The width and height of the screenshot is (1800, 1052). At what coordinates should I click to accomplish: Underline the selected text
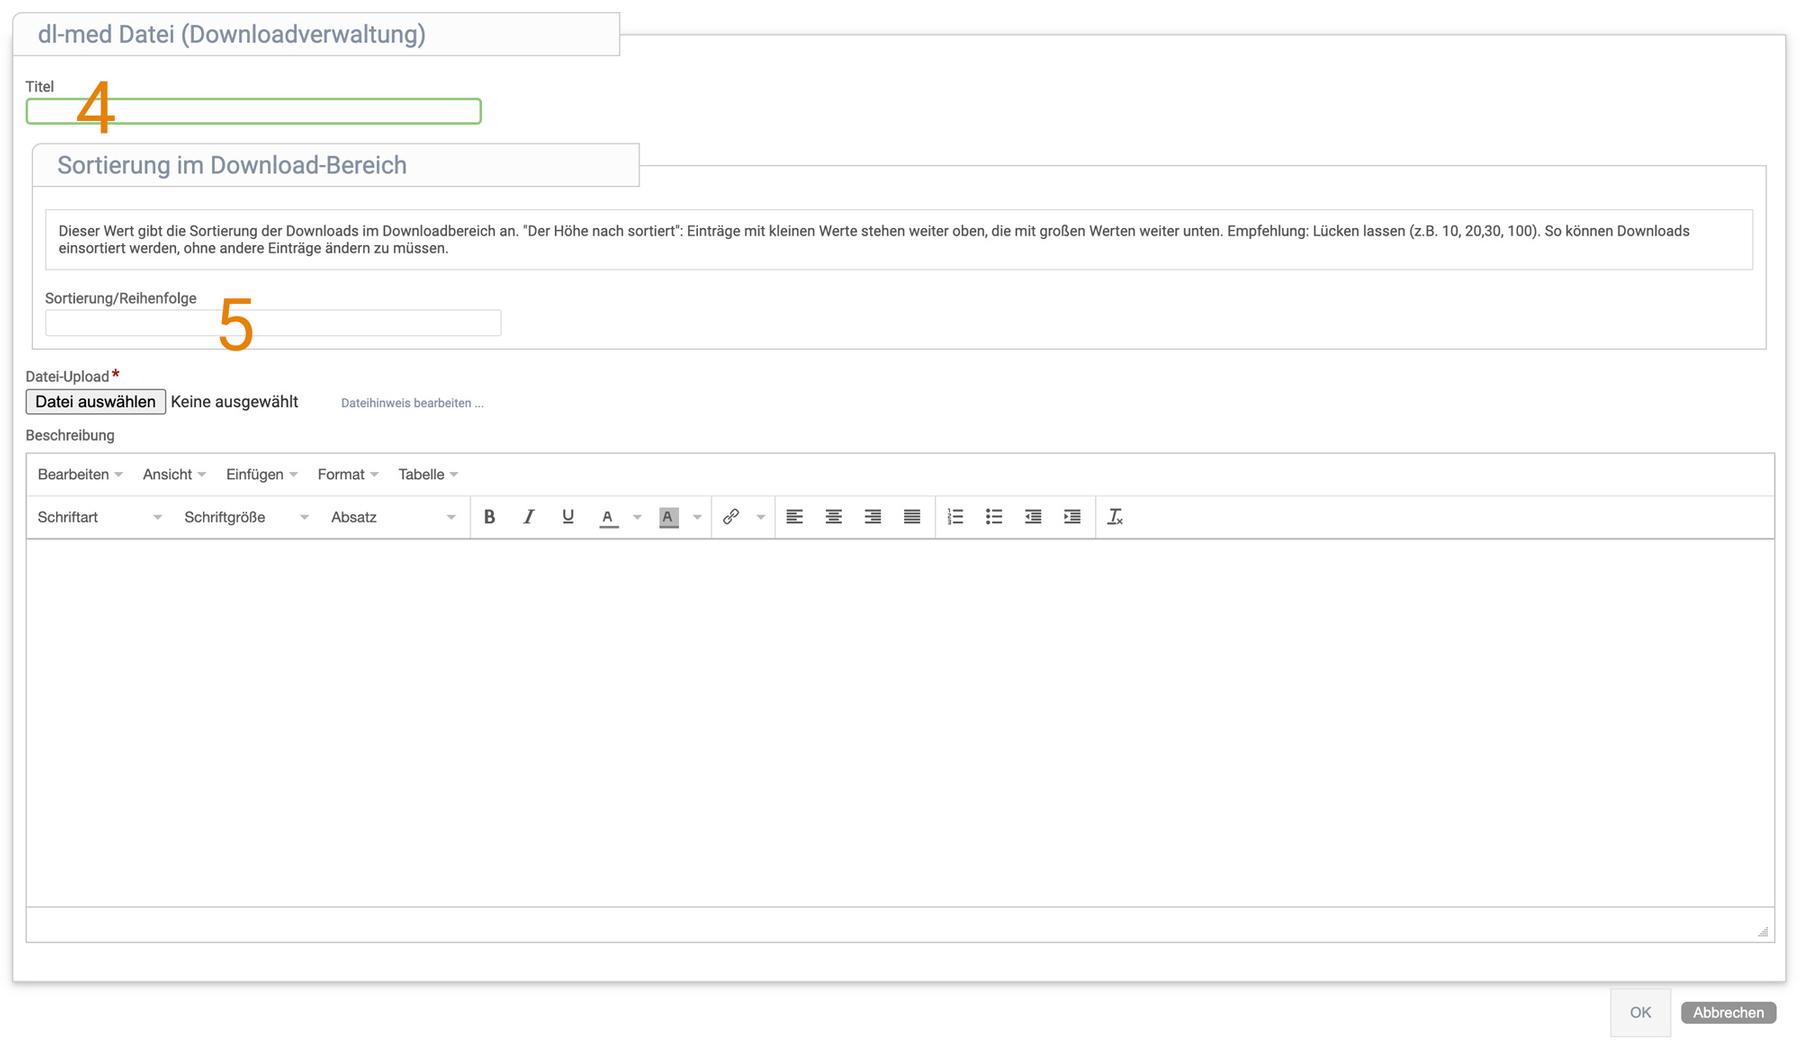[568, 517]
